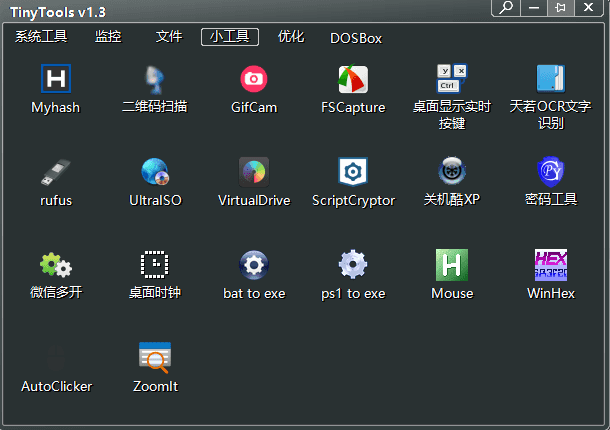This screenshot has height=430, width=610.
Task: Toggle the pin window button
Action: point(560,7)
